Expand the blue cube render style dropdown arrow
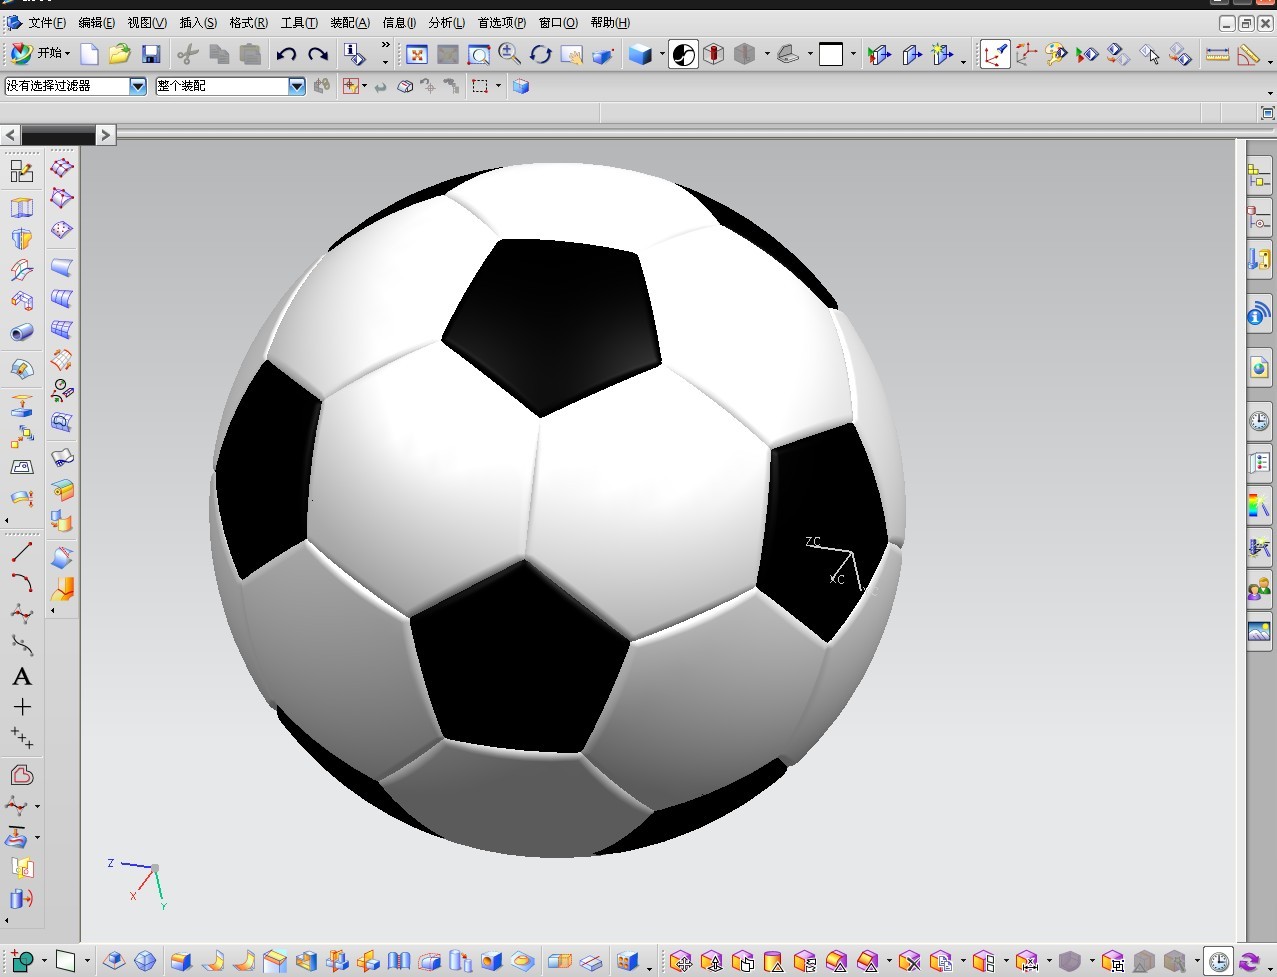The image size is (1277, 977). click(662, 54)
